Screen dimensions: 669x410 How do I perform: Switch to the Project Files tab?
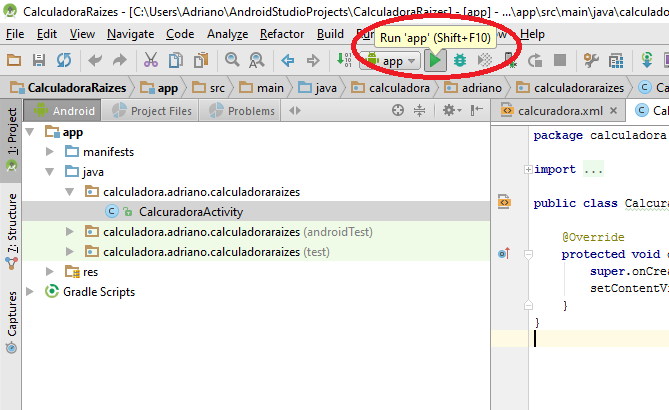[150, 110]
